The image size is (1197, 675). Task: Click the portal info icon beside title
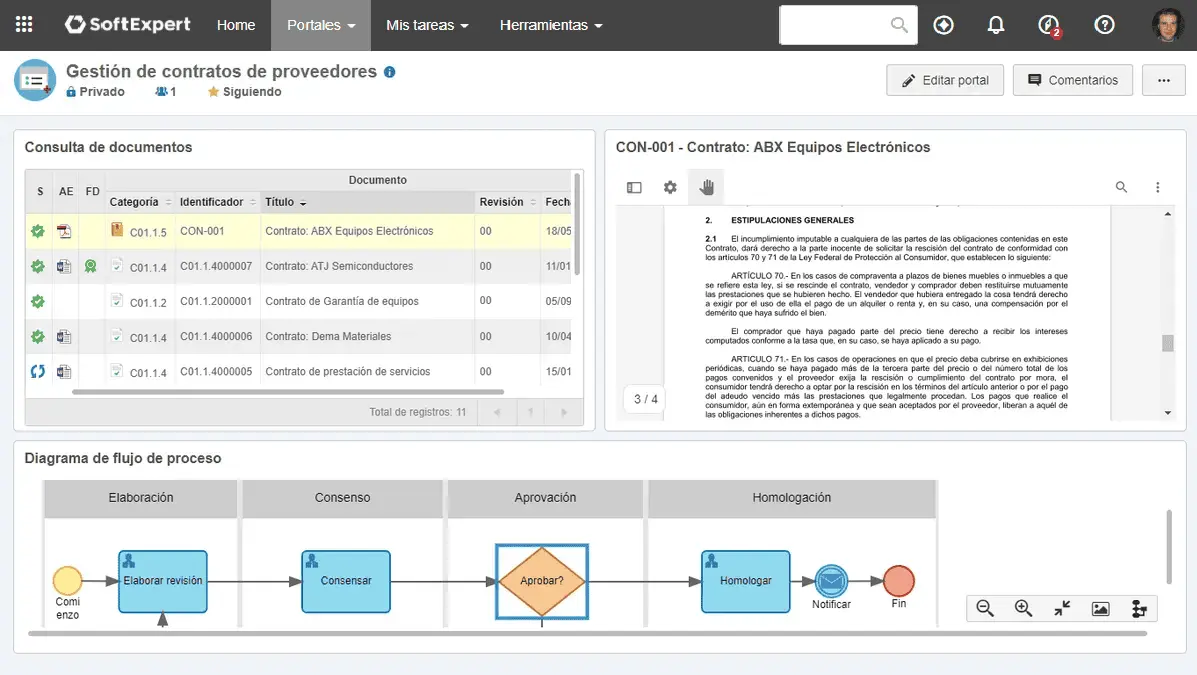389,72
